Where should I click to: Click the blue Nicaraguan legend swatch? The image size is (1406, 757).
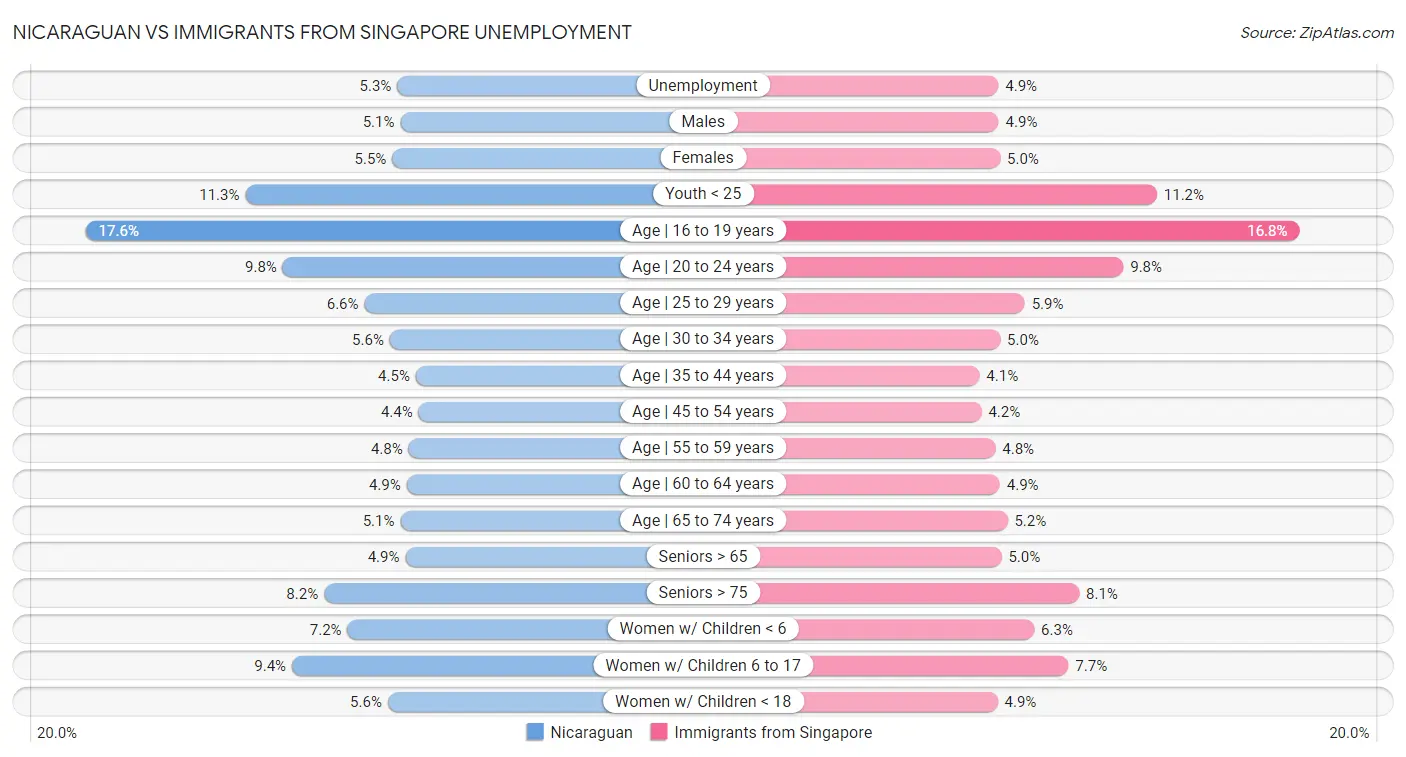coord(535,732)
